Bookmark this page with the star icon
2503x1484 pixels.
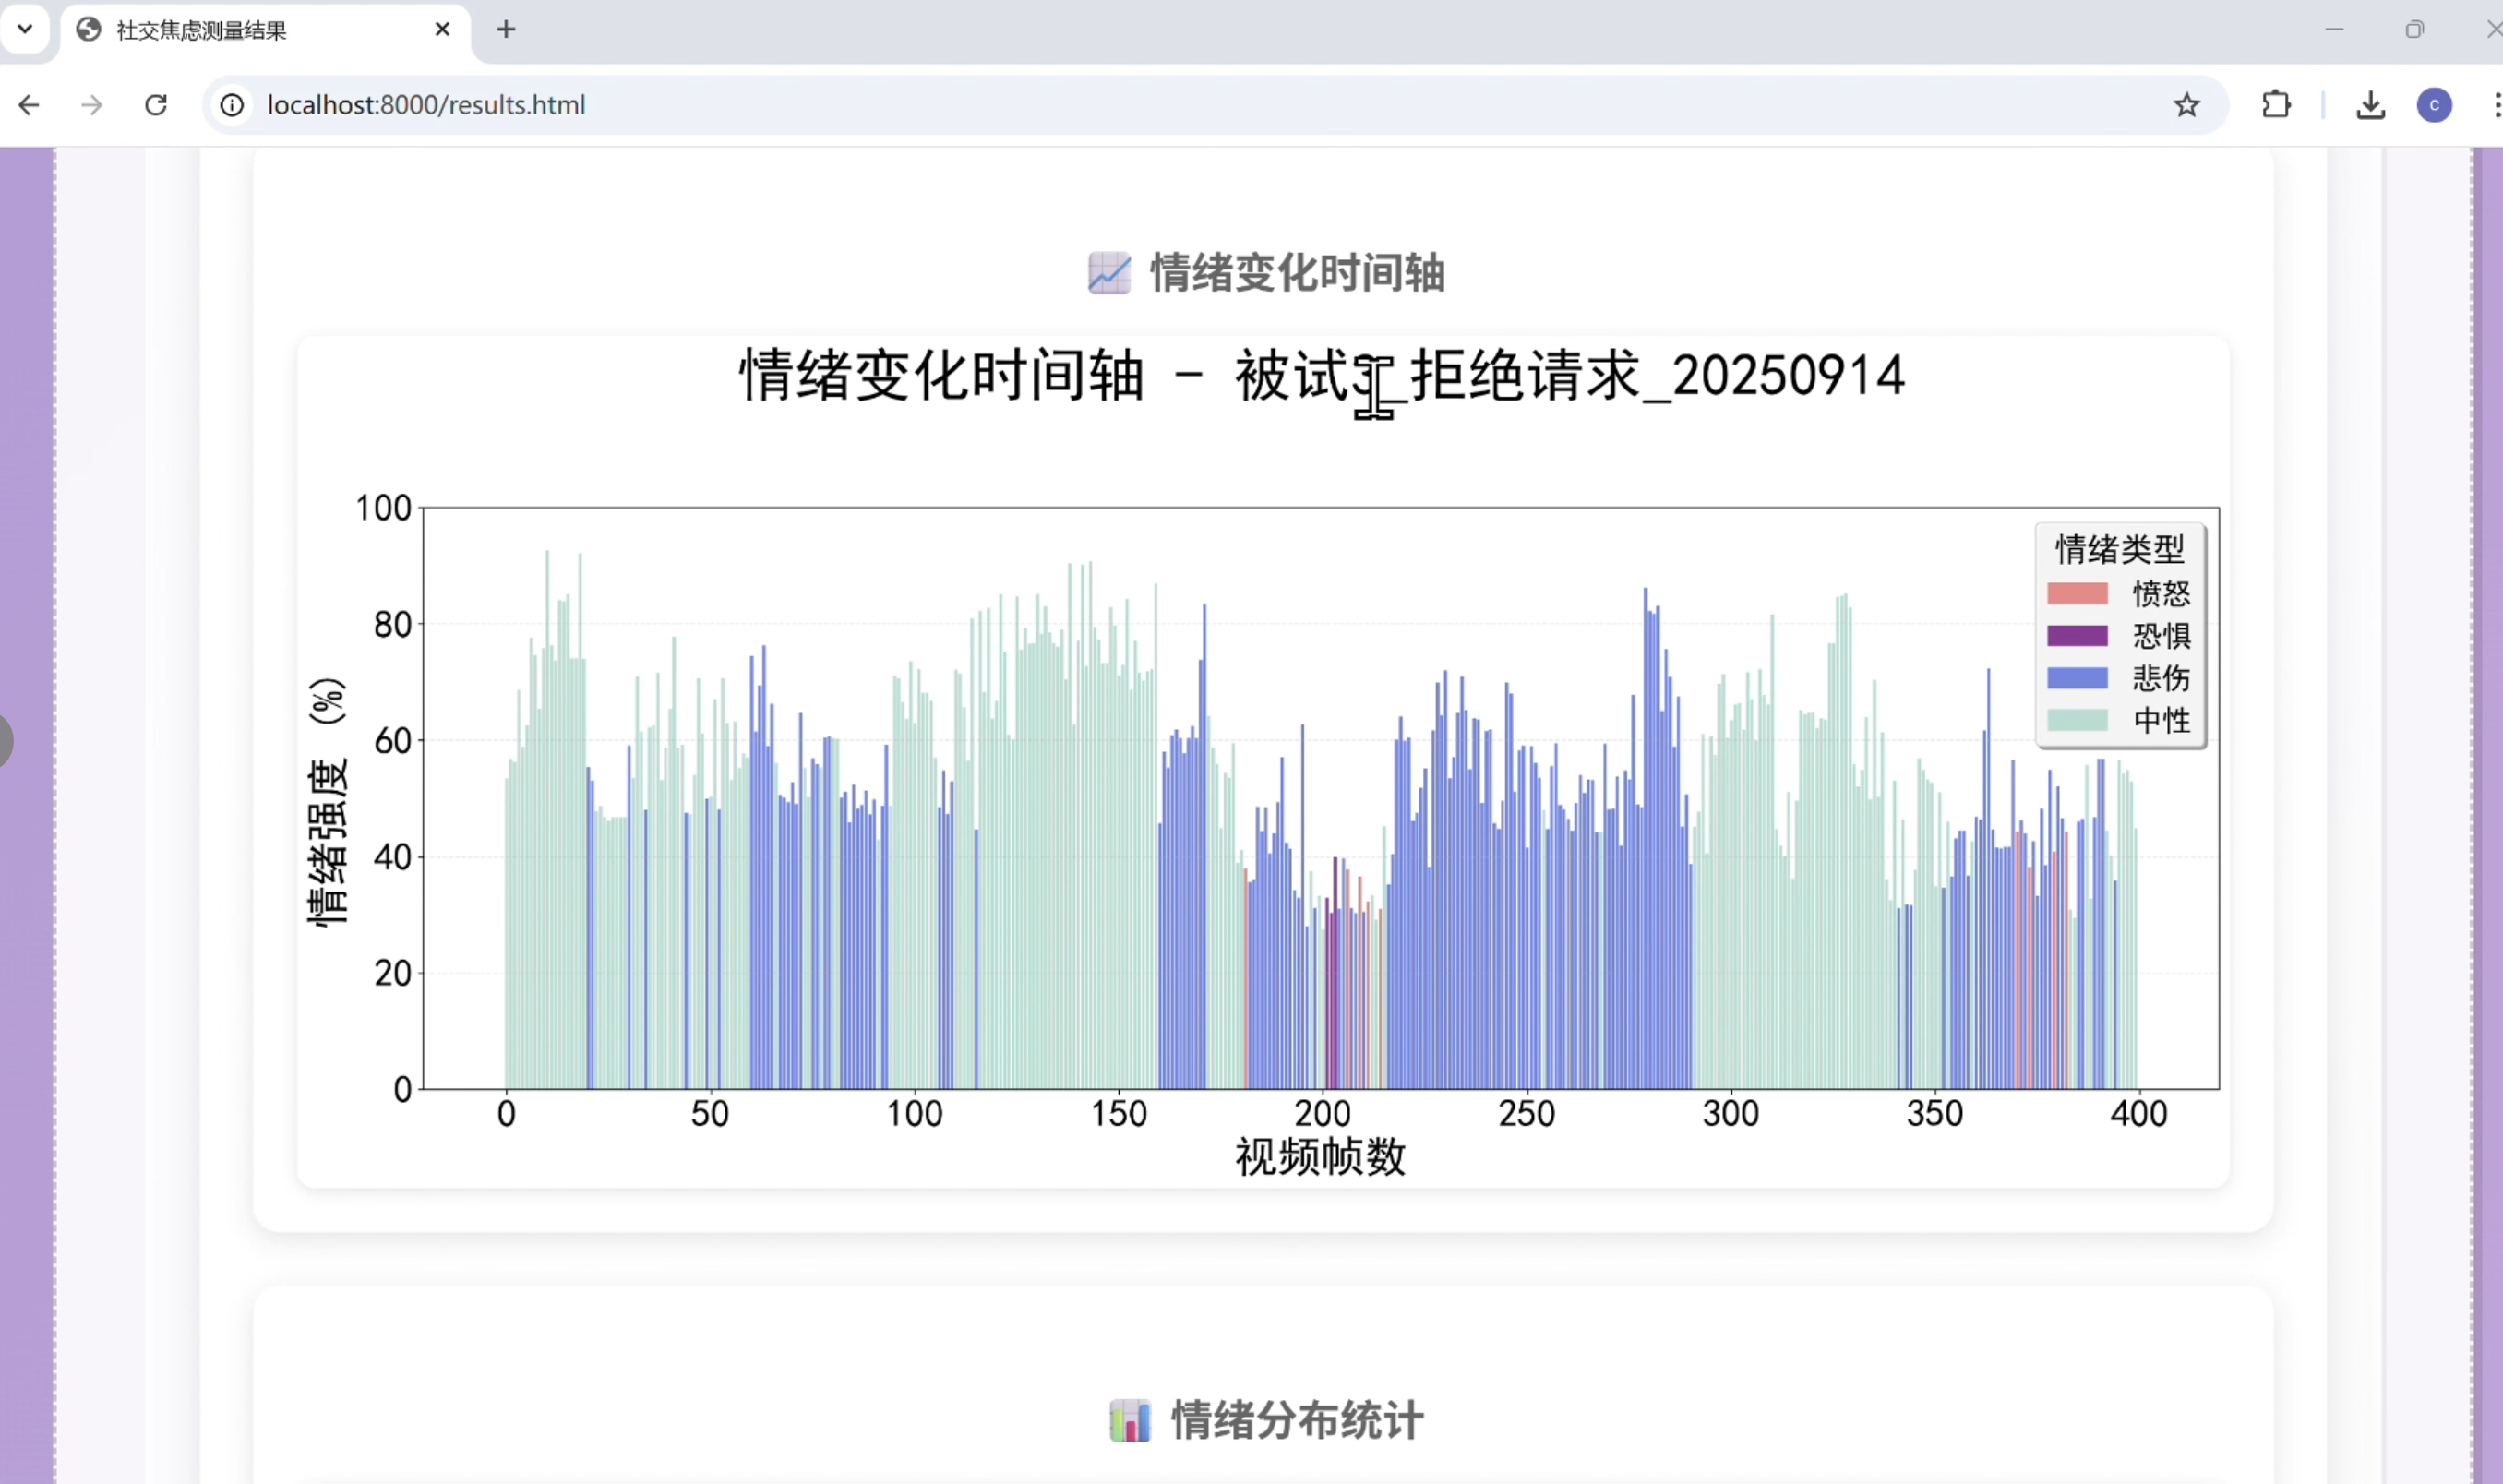point(2186,105)
